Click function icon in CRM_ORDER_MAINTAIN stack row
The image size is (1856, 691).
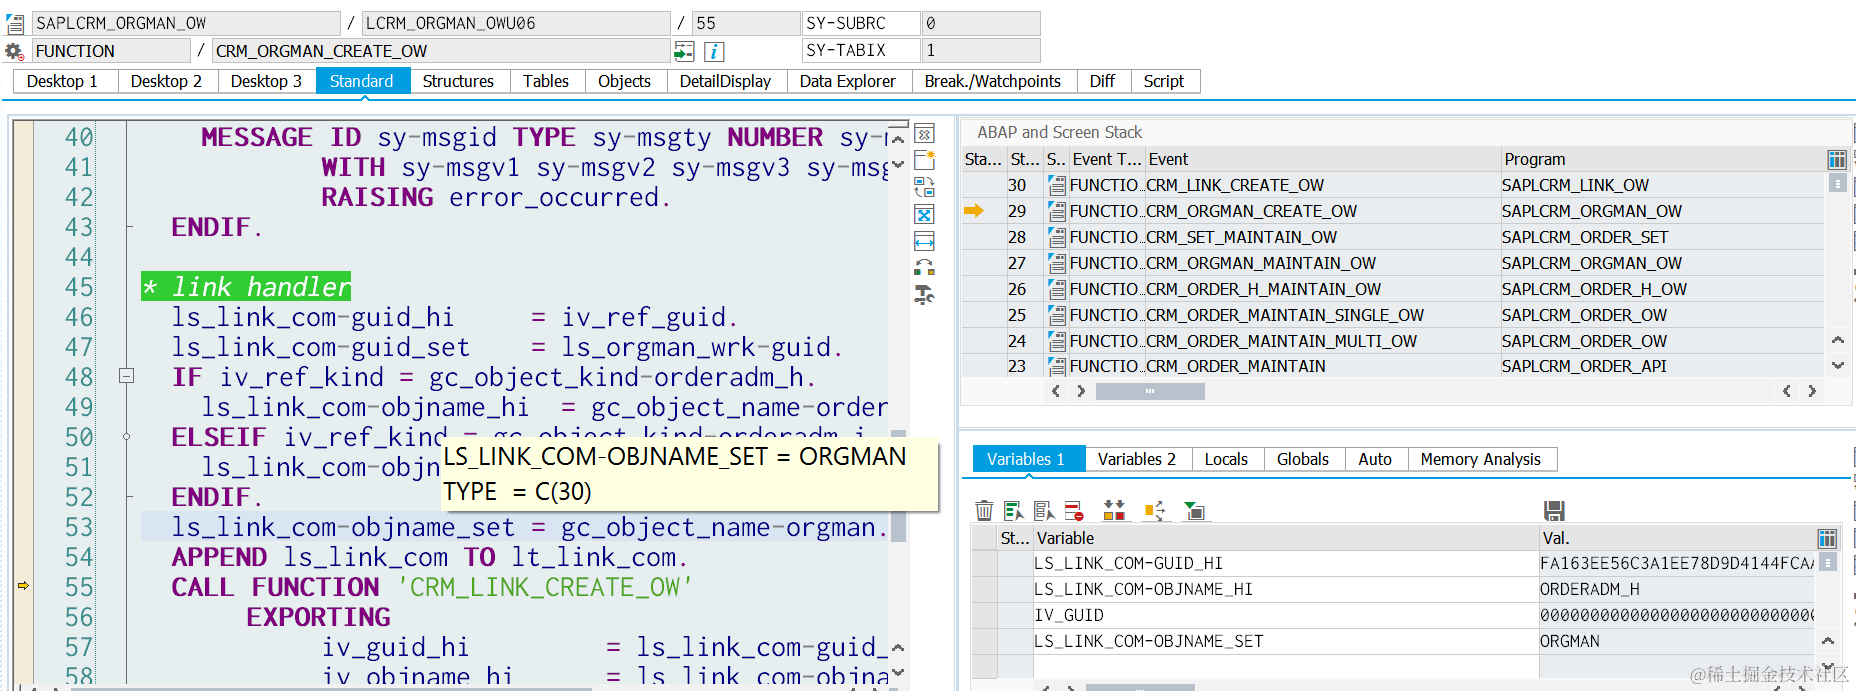(x=1056, y=366)
